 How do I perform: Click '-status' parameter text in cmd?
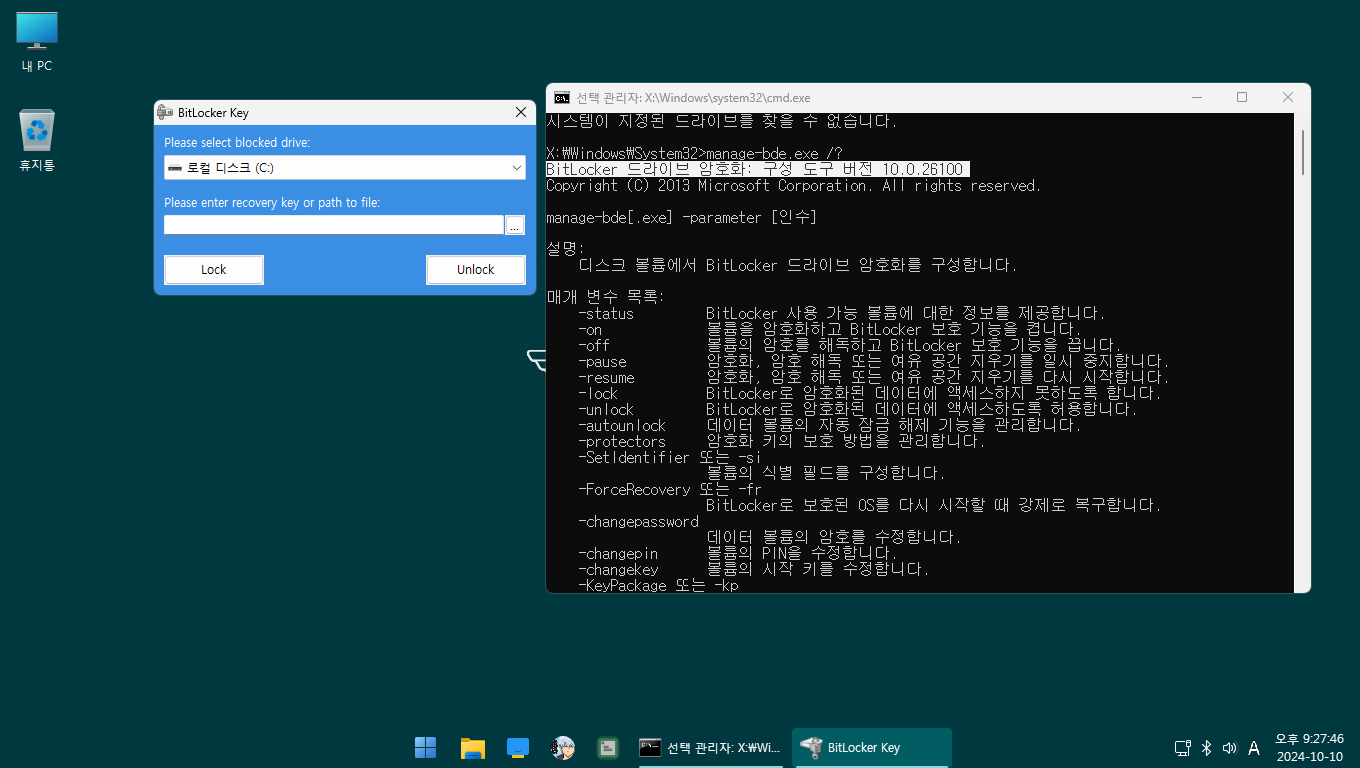coord(606,313)
